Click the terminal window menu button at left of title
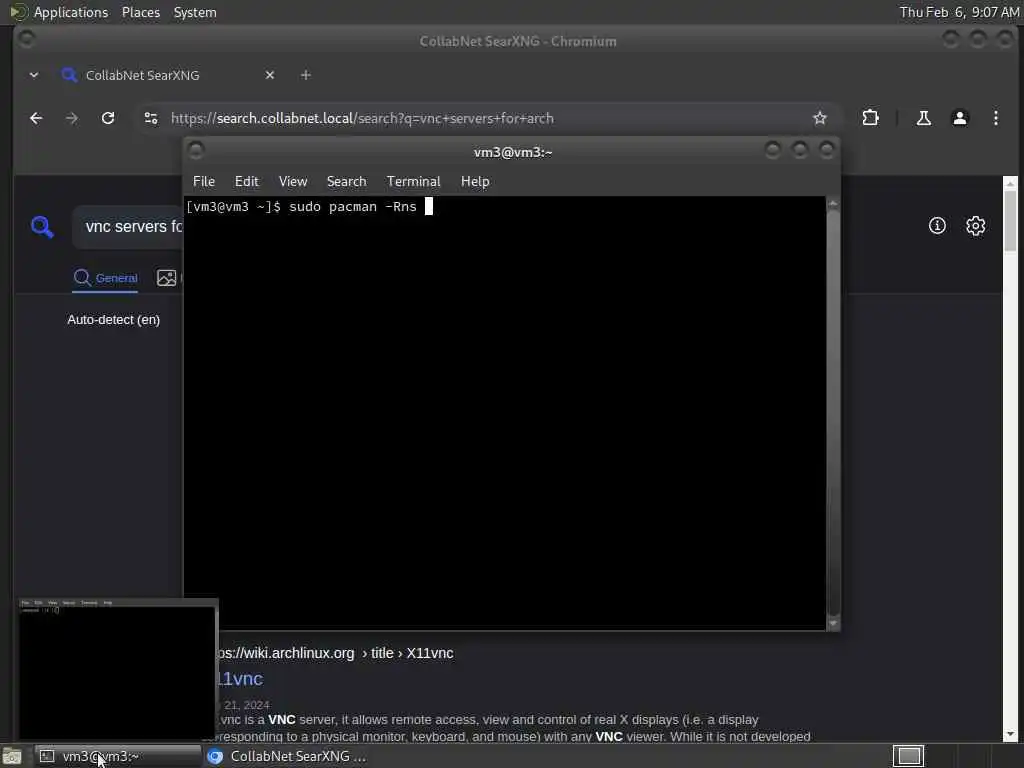The image size is (1024, 768). (196, 151)
